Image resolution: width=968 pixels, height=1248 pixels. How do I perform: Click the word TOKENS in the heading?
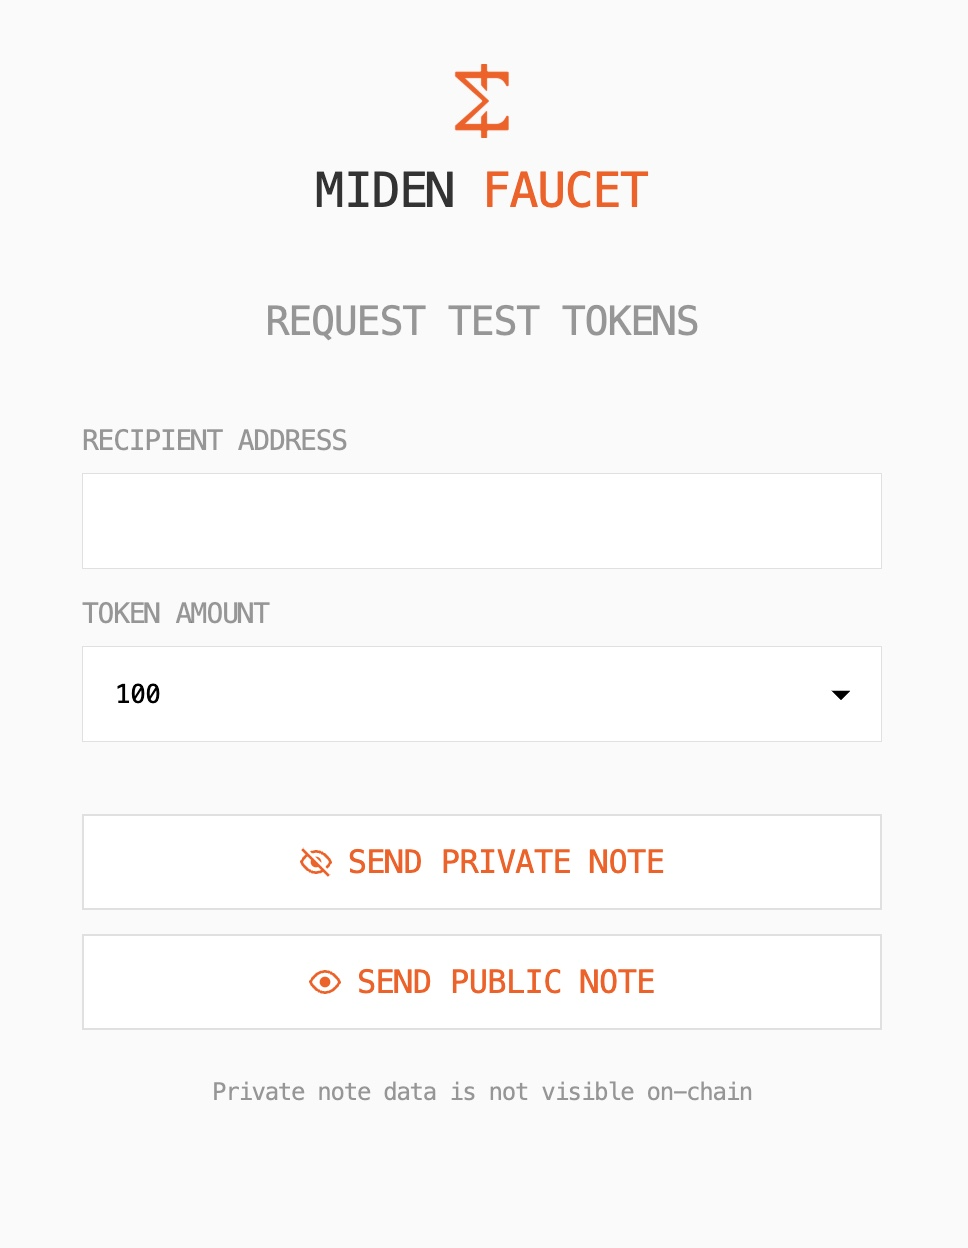630,321
